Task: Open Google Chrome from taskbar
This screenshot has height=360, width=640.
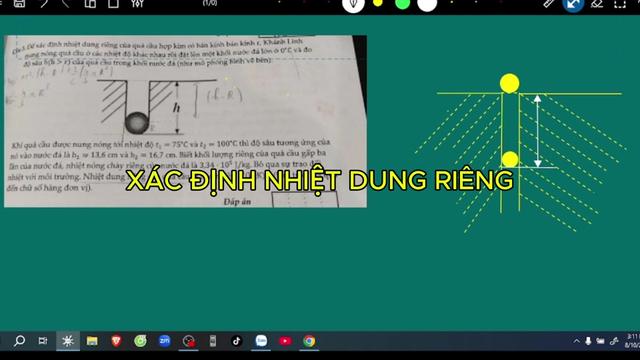Action: [x=309, y=341]
